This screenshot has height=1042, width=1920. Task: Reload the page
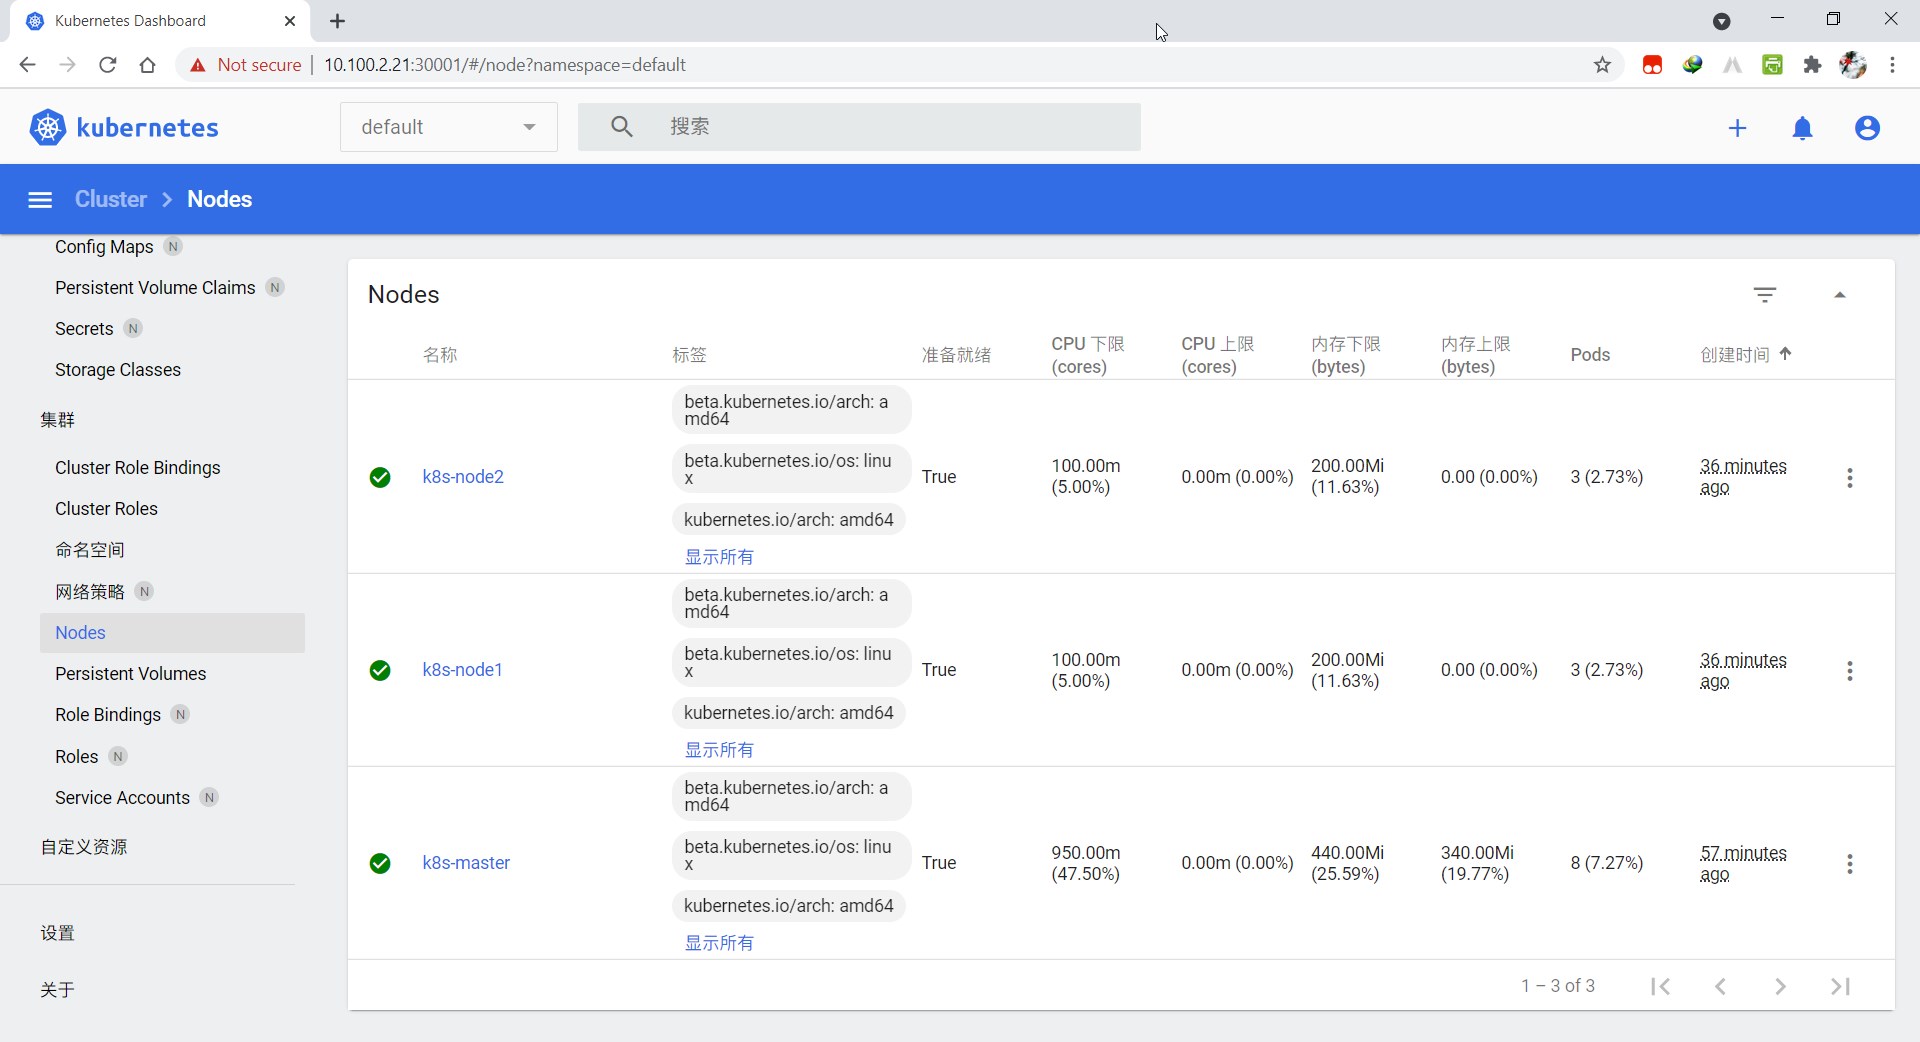pyautogui.click(x=108, y=65)
